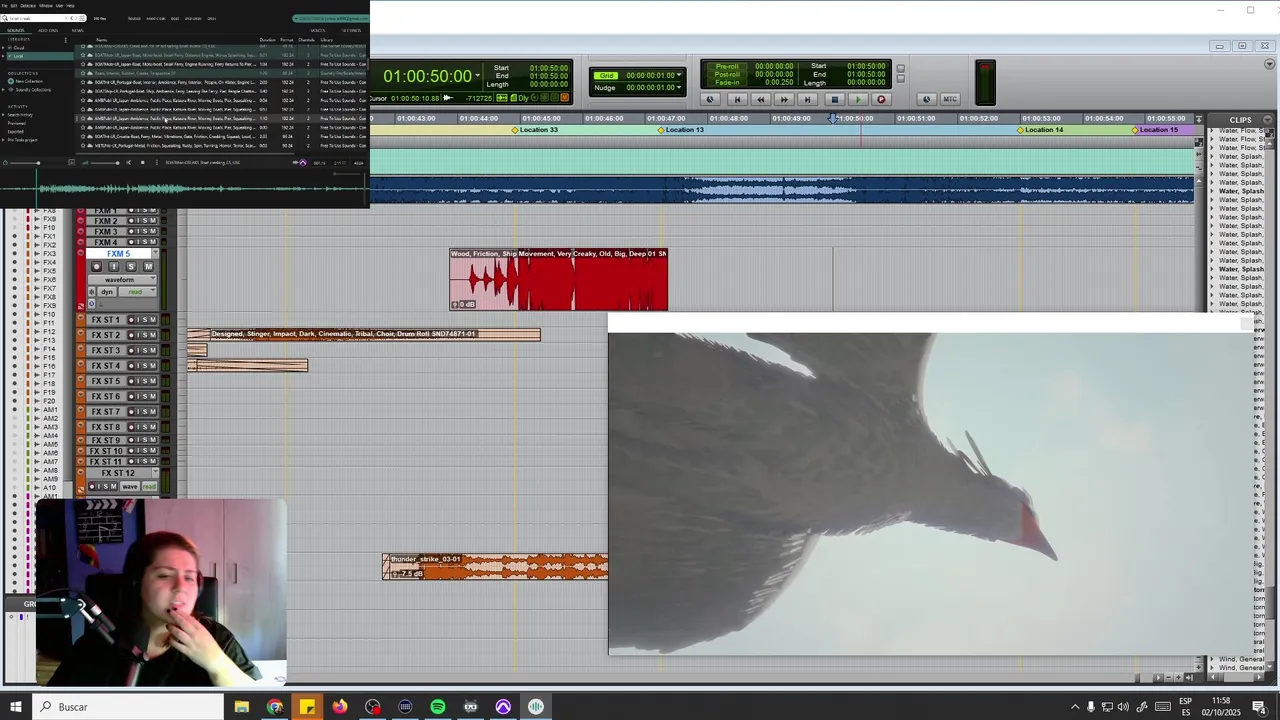Switch to the NEWS tab
This screenshot has height=720, width=1280.
click(78, 30)
